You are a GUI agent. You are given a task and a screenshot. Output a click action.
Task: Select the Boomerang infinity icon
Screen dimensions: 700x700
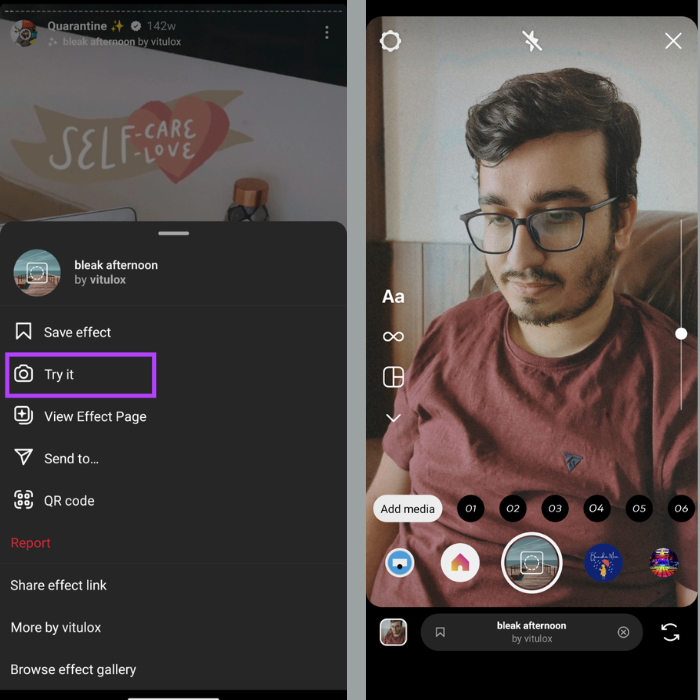click(393, 336)
